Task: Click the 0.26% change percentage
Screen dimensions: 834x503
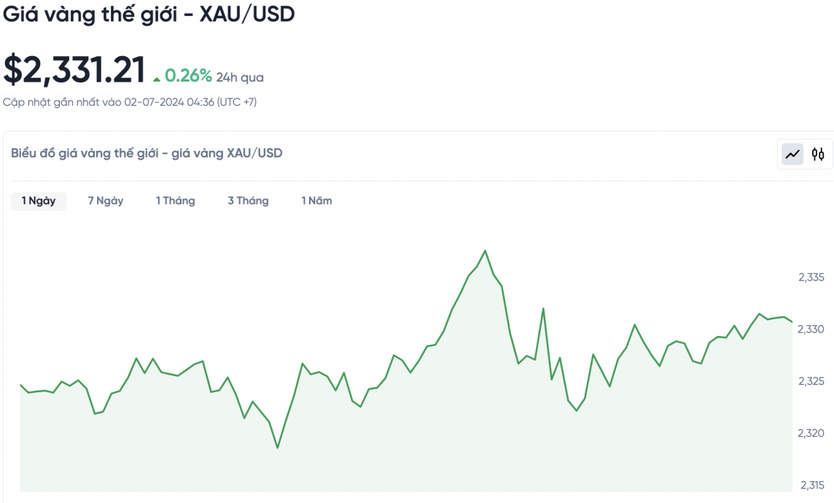Action: coord(188,76)
